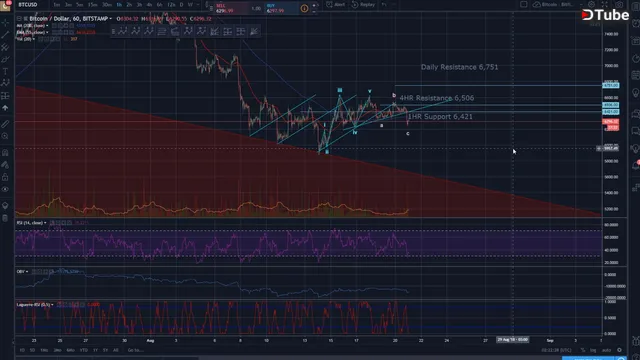Click the 4HR Resistance 6,506 label
Image resolution: width=640 pixels, height=360 pixels.
[x=437, y=98]
